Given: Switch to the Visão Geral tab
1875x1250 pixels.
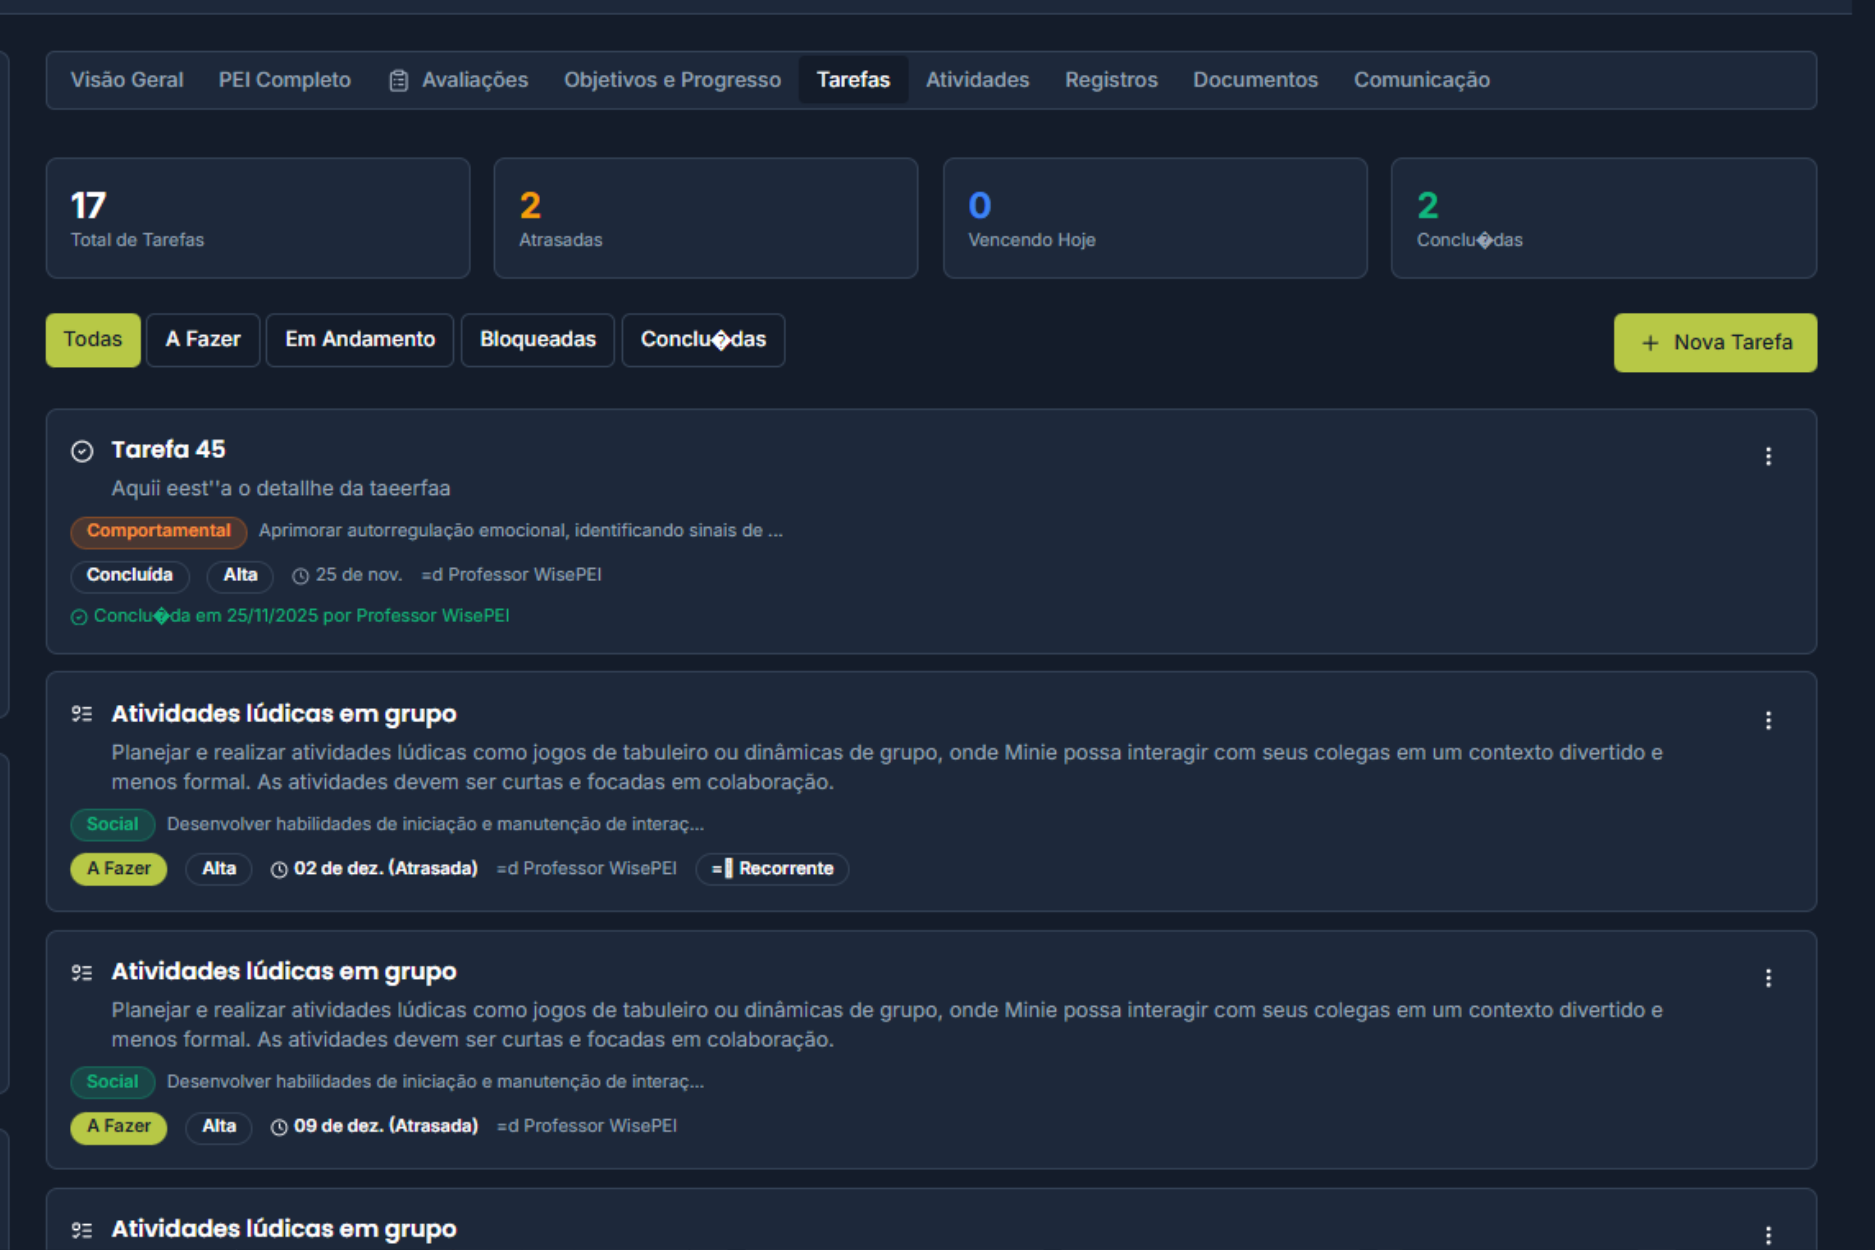Looking at the screenshot, I should coord(127,80).
